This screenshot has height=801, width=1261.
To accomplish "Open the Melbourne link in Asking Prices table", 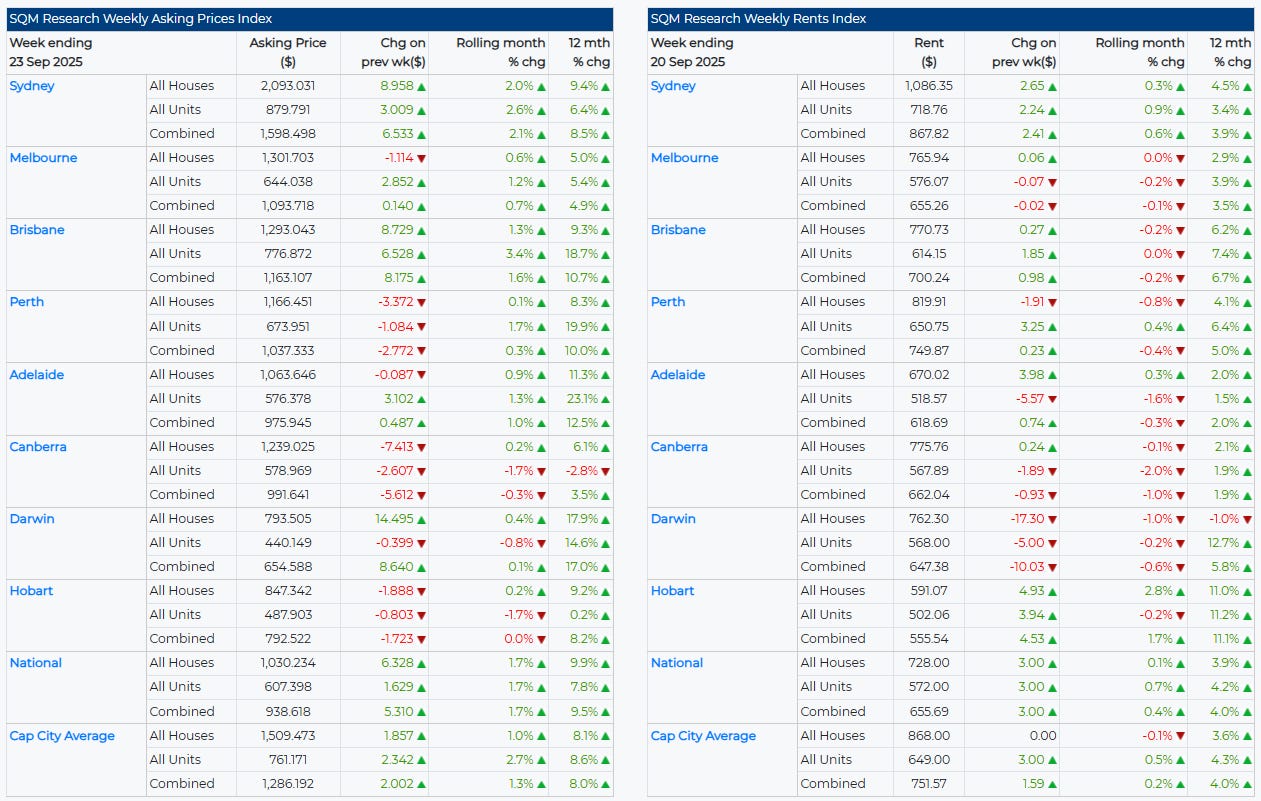I will [x=43, y=158].
